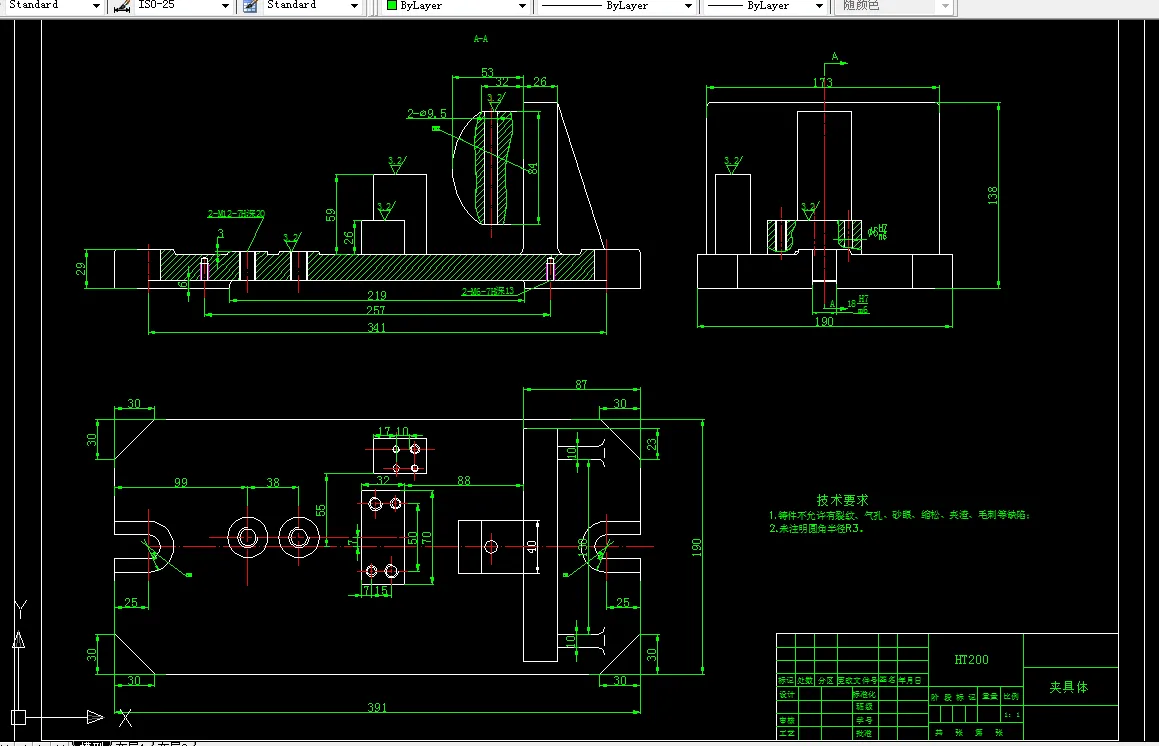Viewport: 1159px width, 746px height.
Task: Select the 219 dimension text
Action: click(x=377, y=295)
